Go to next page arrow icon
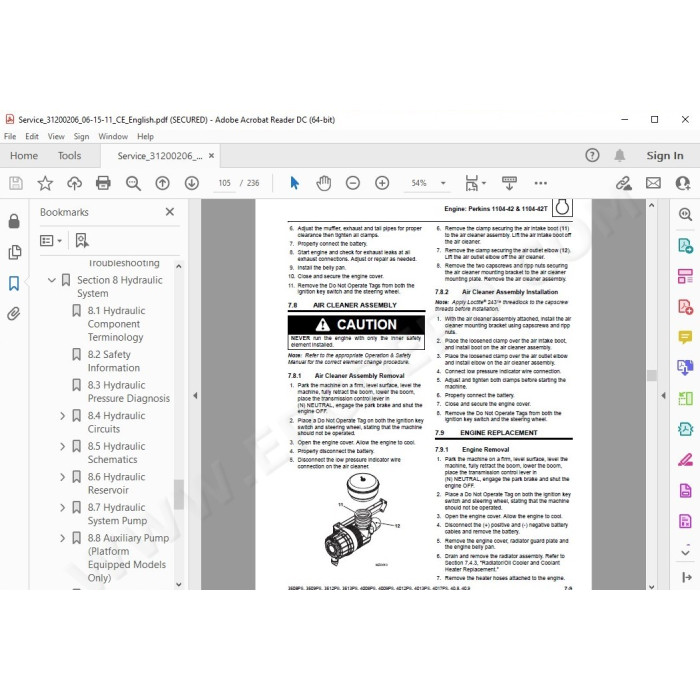Viewport: 700px width, 700px height. (192, 183)
